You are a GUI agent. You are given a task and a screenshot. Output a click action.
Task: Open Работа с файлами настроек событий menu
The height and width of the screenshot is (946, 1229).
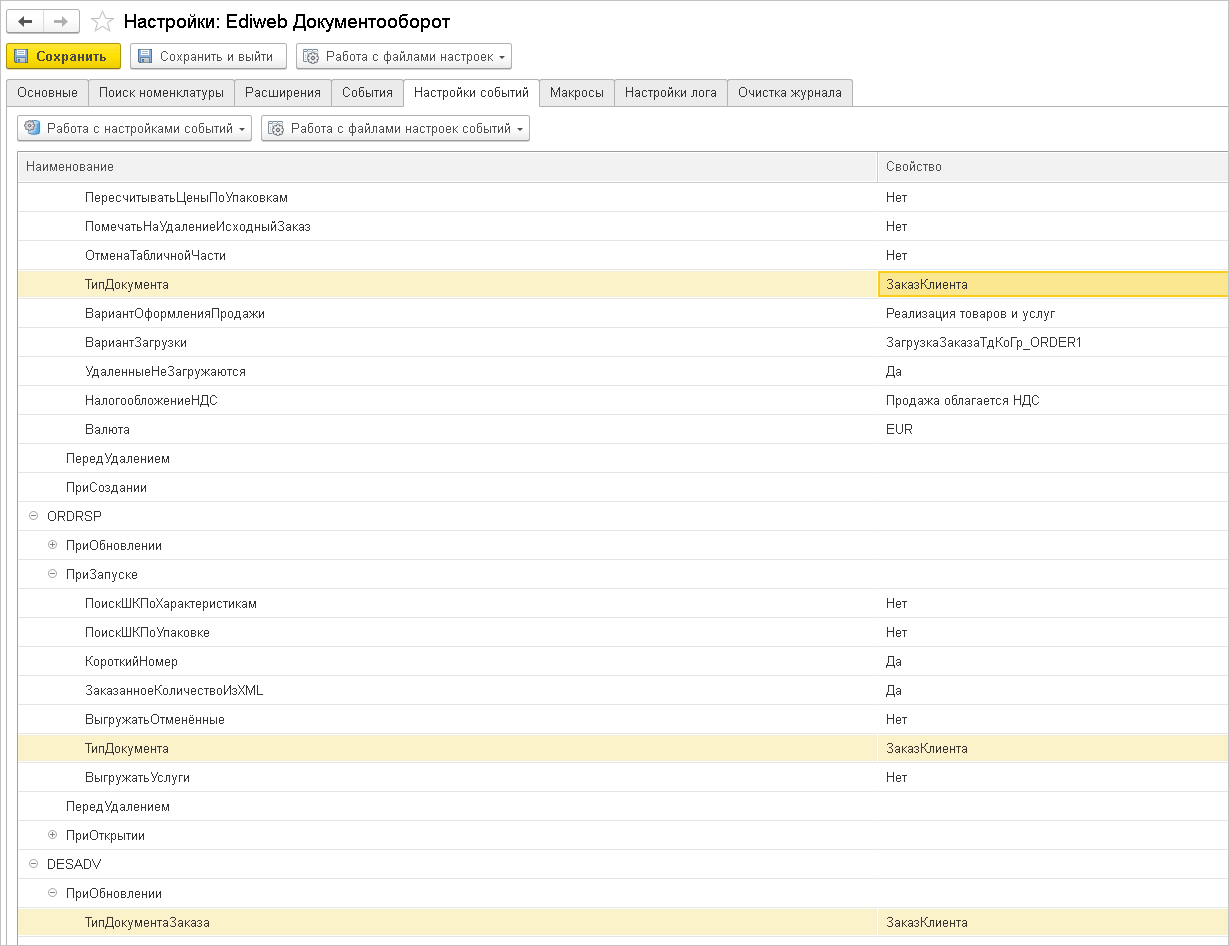coord(395,128)
